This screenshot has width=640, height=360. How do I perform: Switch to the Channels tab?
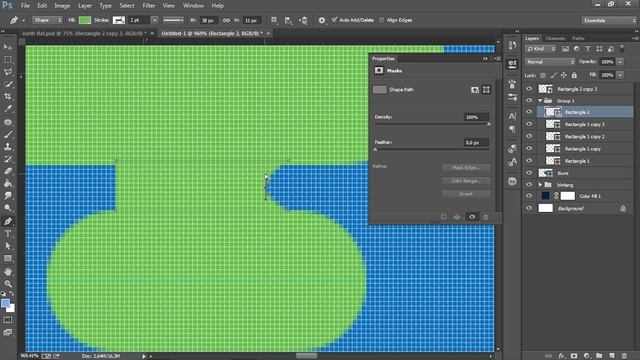coord(555,38)
